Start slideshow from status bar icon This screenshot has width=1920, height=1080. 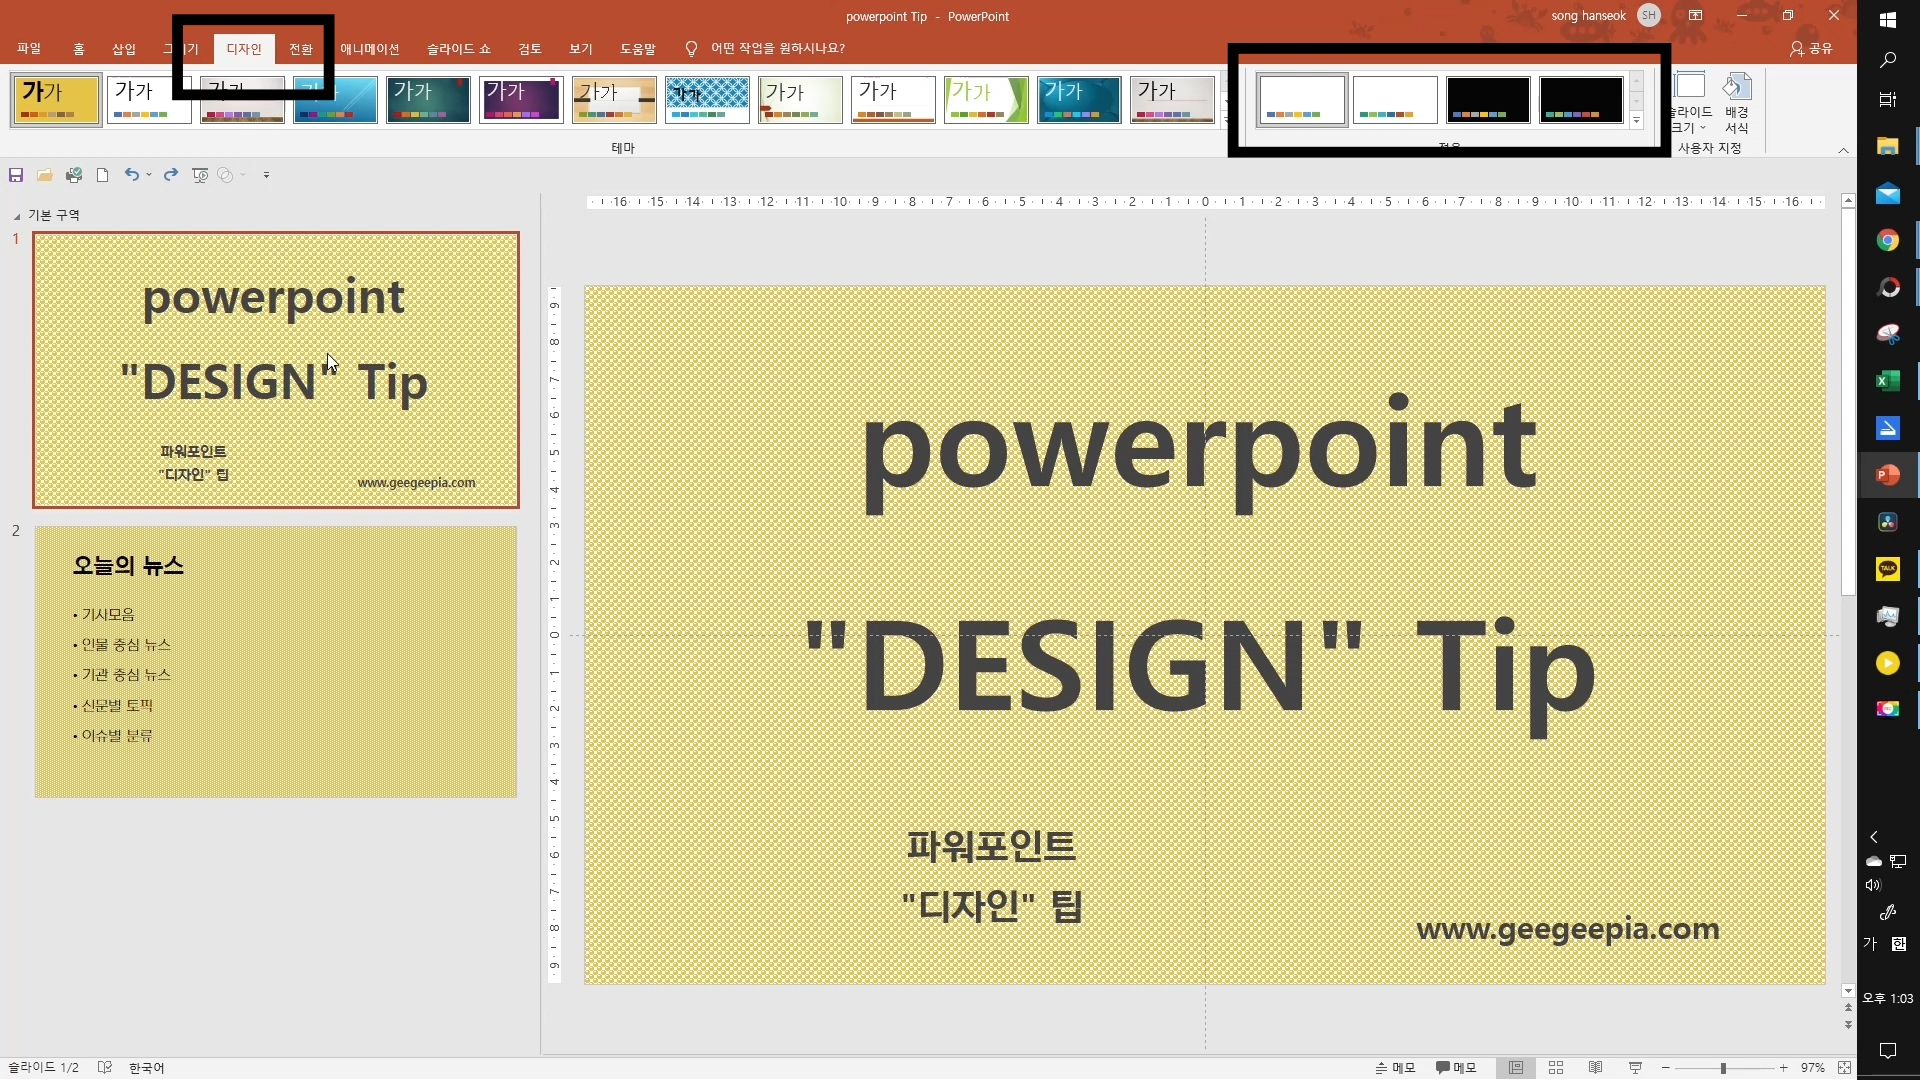pos(1636,1068)
